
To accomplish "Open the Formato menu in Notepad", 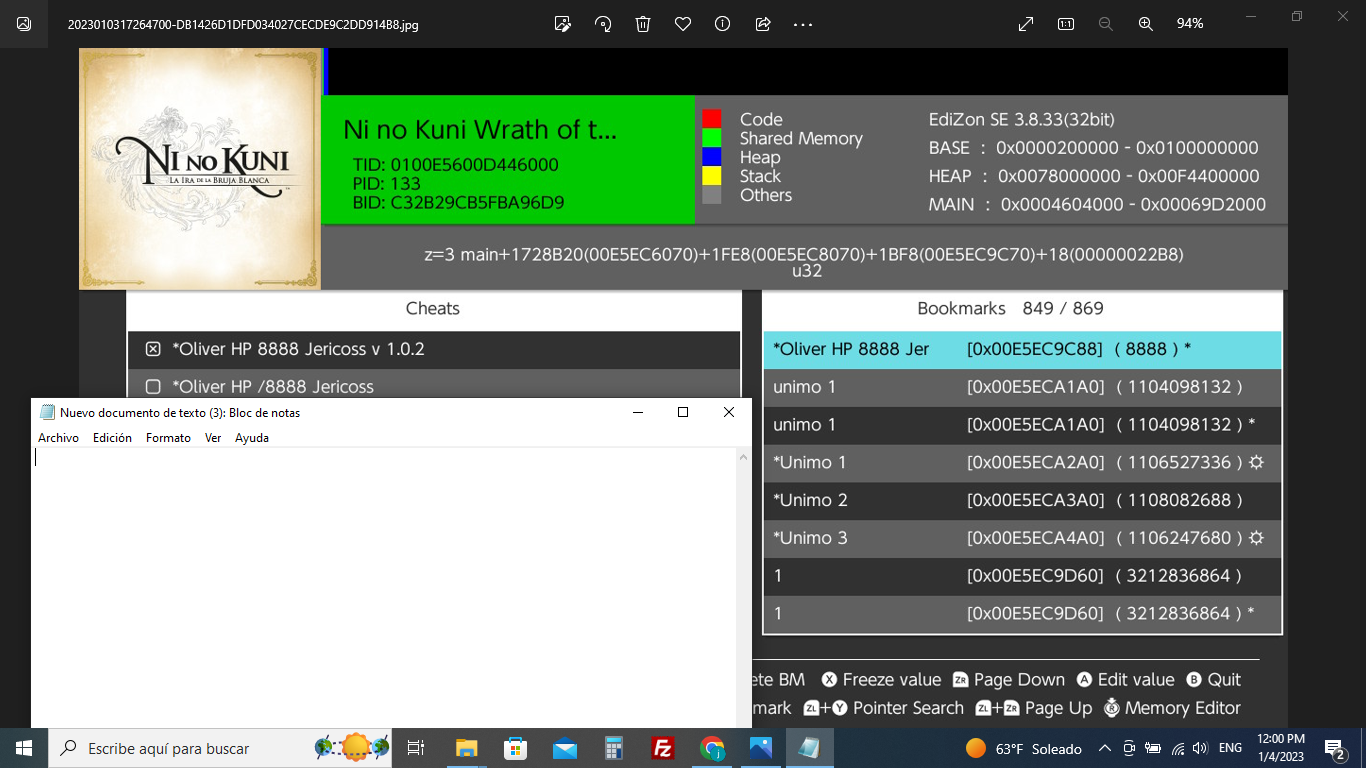I will [x=168, y=438].
